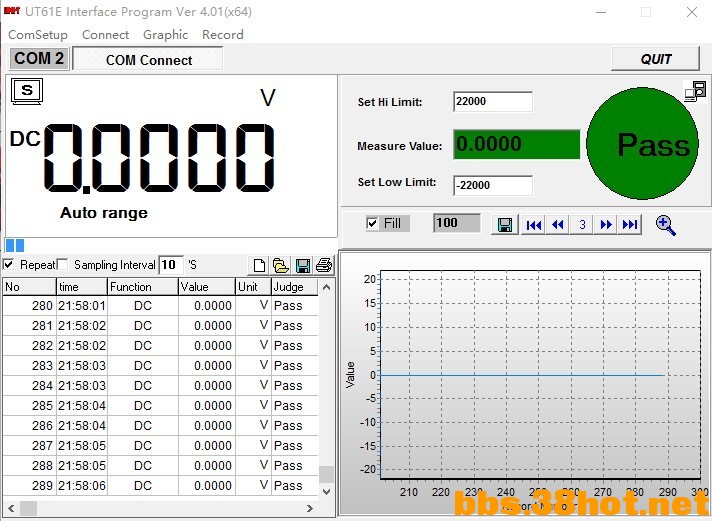The image size is (712, 521).
Task: Enable the Sampling Interval checkbox
Action: tap(63, 264)
